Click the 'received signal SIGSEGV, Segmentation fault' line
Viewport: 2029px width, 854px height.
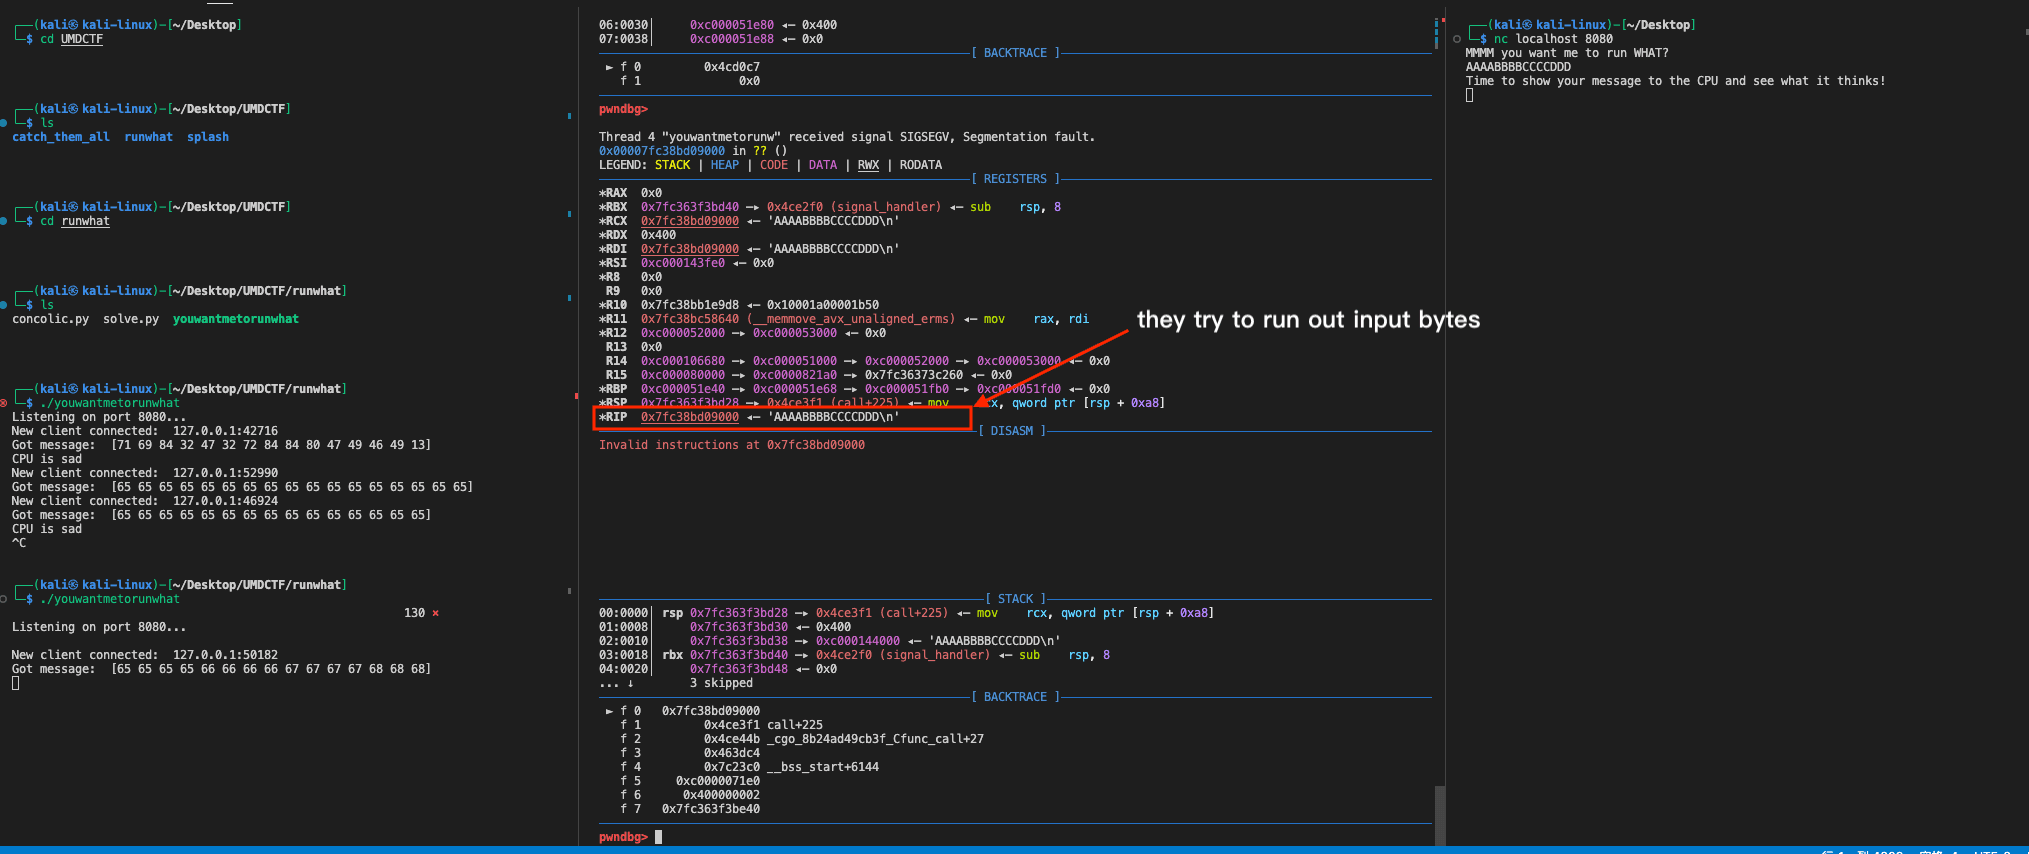click(x=847, y=137)
